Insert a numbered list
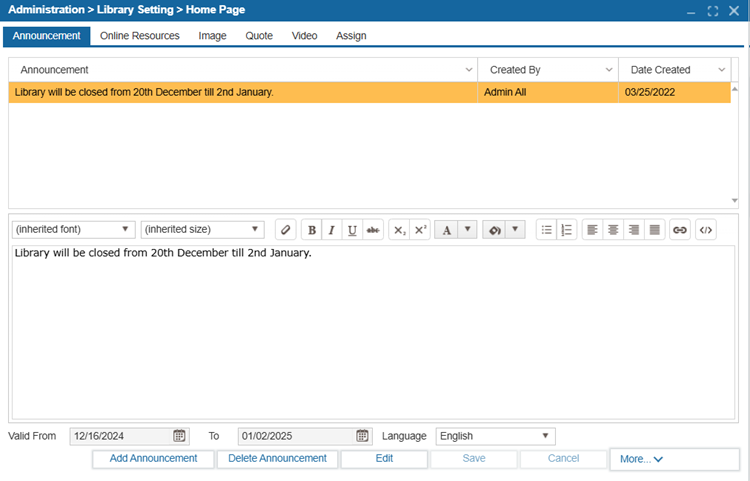The image size is (750, 481). coord(566,230)
